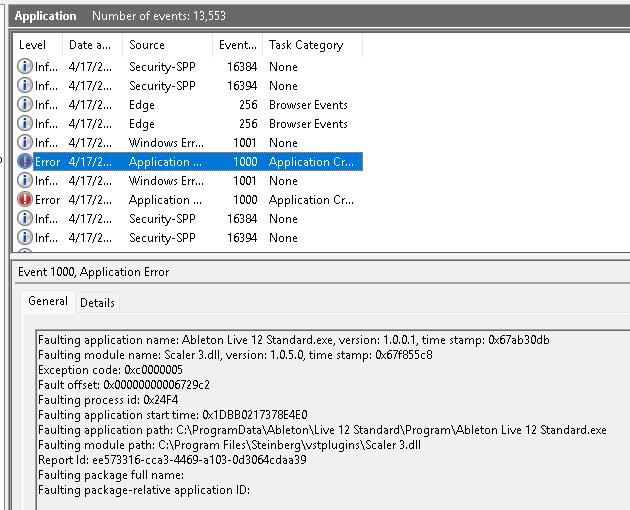Screen dimensions: 630x510
Task: Select 'Security-SPP' source in last 16384 row
Action: coord(162,219)
